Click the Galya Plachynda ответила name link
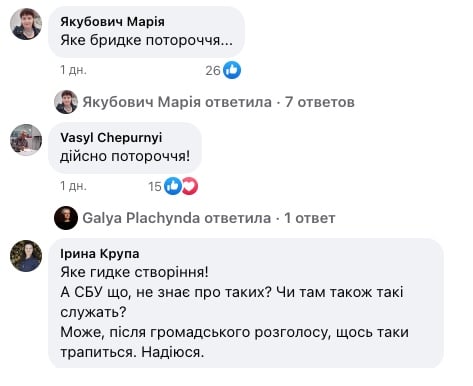473x386 pixels. coord(177,218)
